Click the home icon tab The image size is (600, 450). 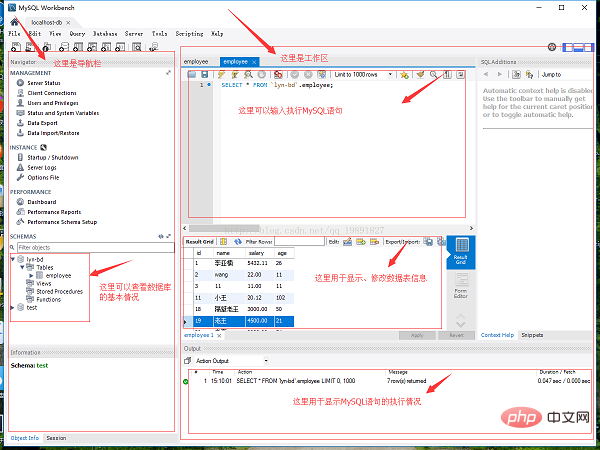(15, 21)
